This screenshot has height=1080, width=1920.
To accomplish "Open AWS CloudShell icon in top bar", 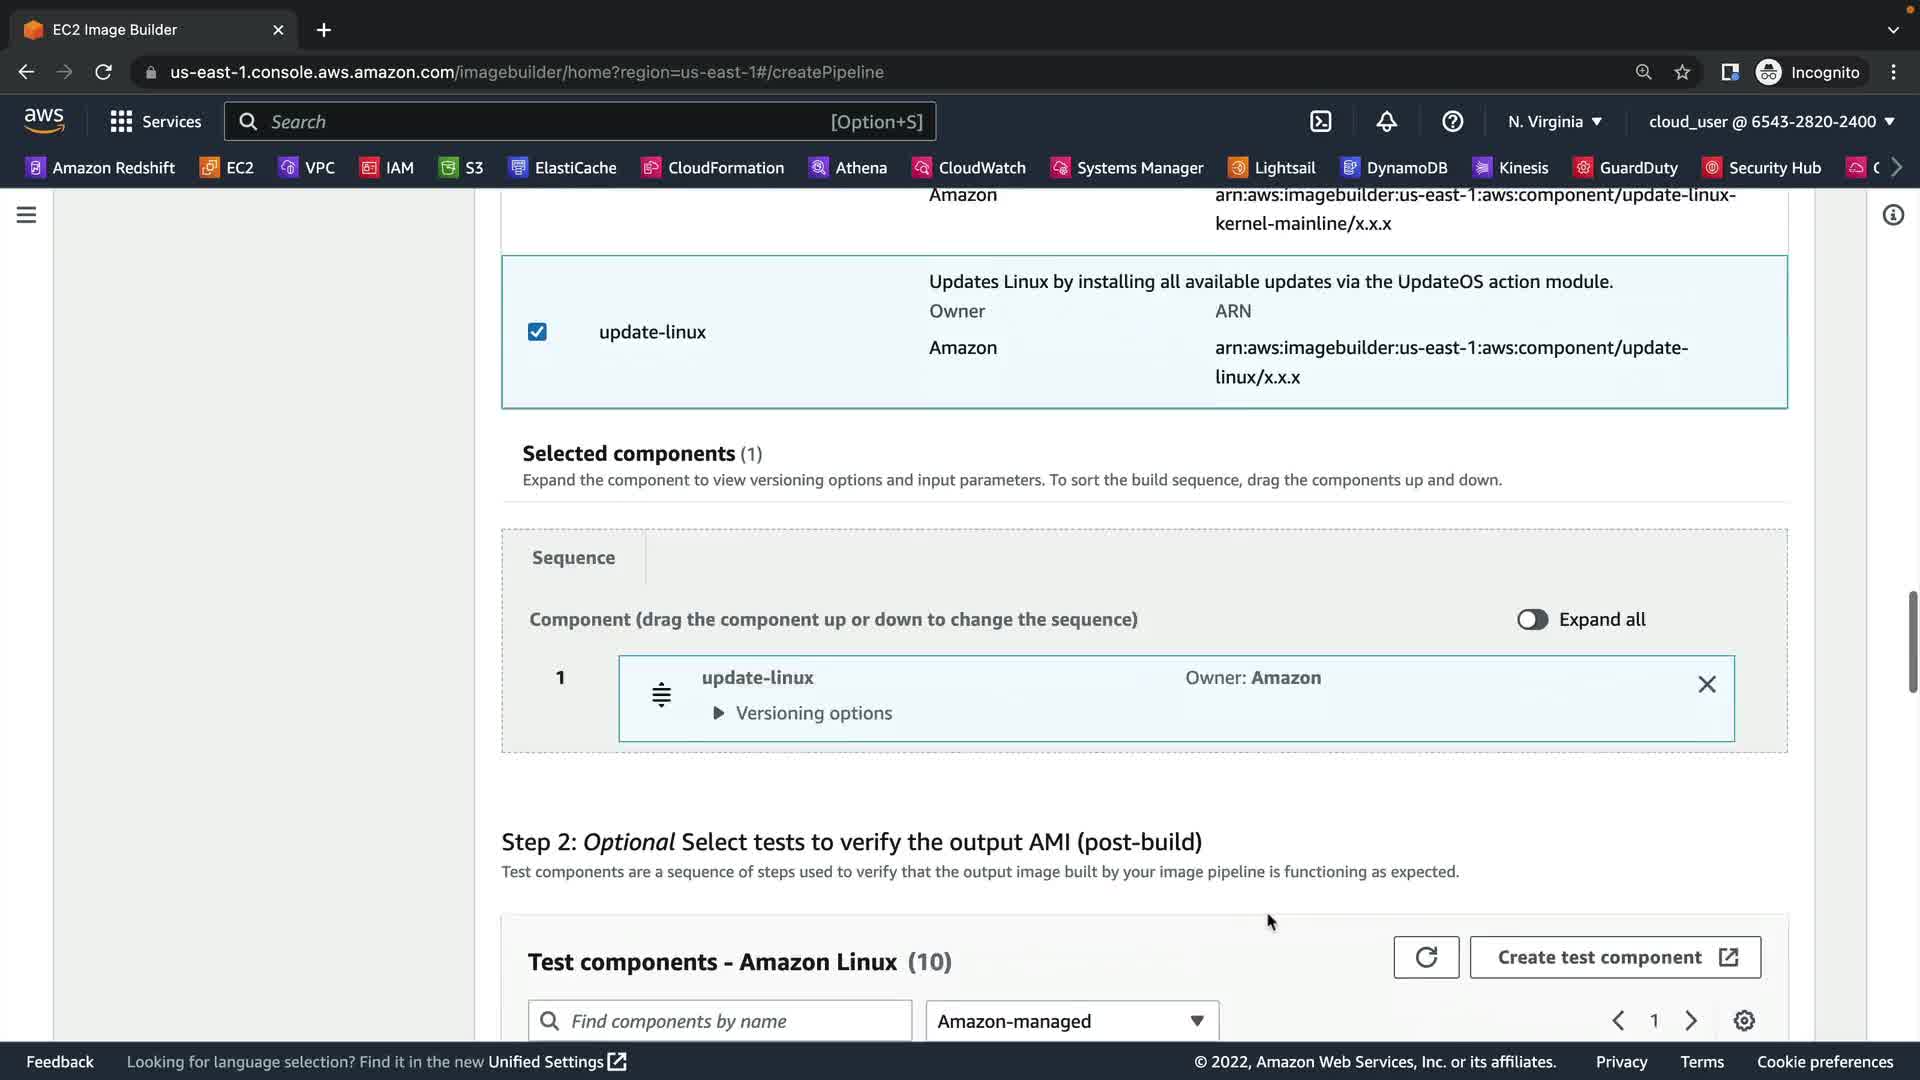I will coord(1321,121).
